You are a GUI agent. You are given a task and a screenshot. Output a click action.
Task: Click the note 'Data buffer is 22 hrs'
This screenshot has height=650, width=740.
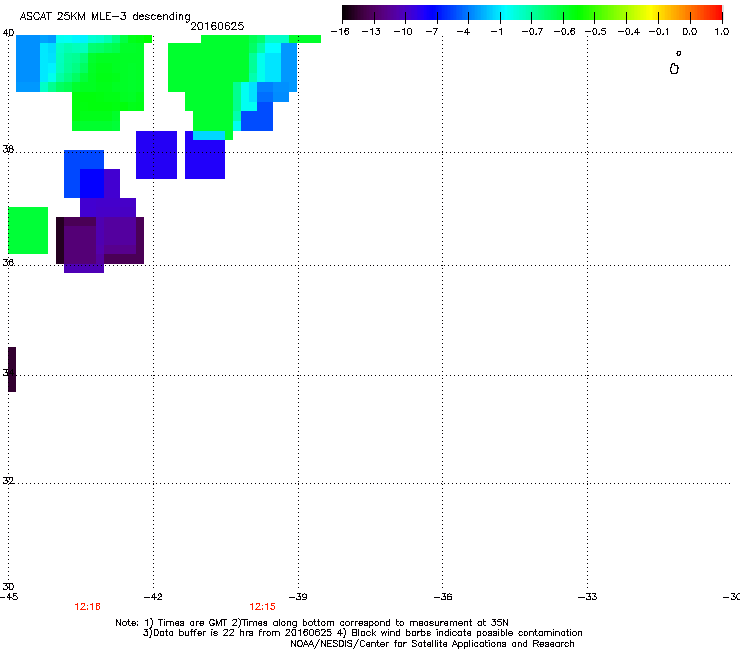205,633
